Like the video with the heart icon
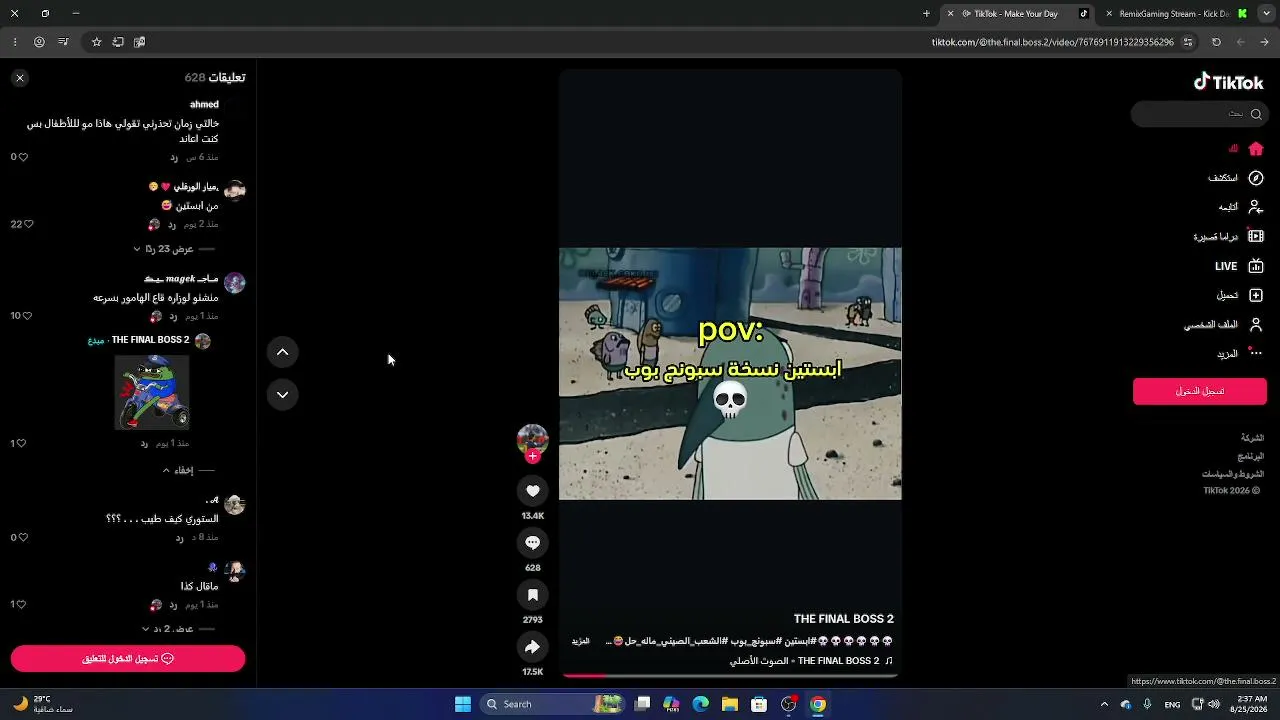Screen dimensions: 1280x720 tap(532, 491)
